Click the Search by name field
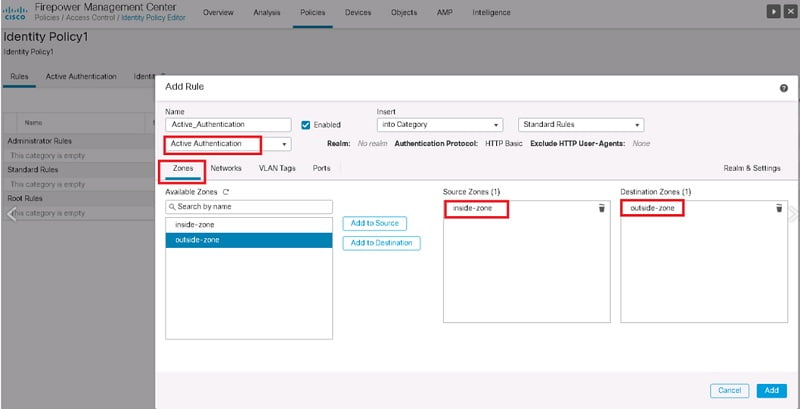 click(249, 207)
